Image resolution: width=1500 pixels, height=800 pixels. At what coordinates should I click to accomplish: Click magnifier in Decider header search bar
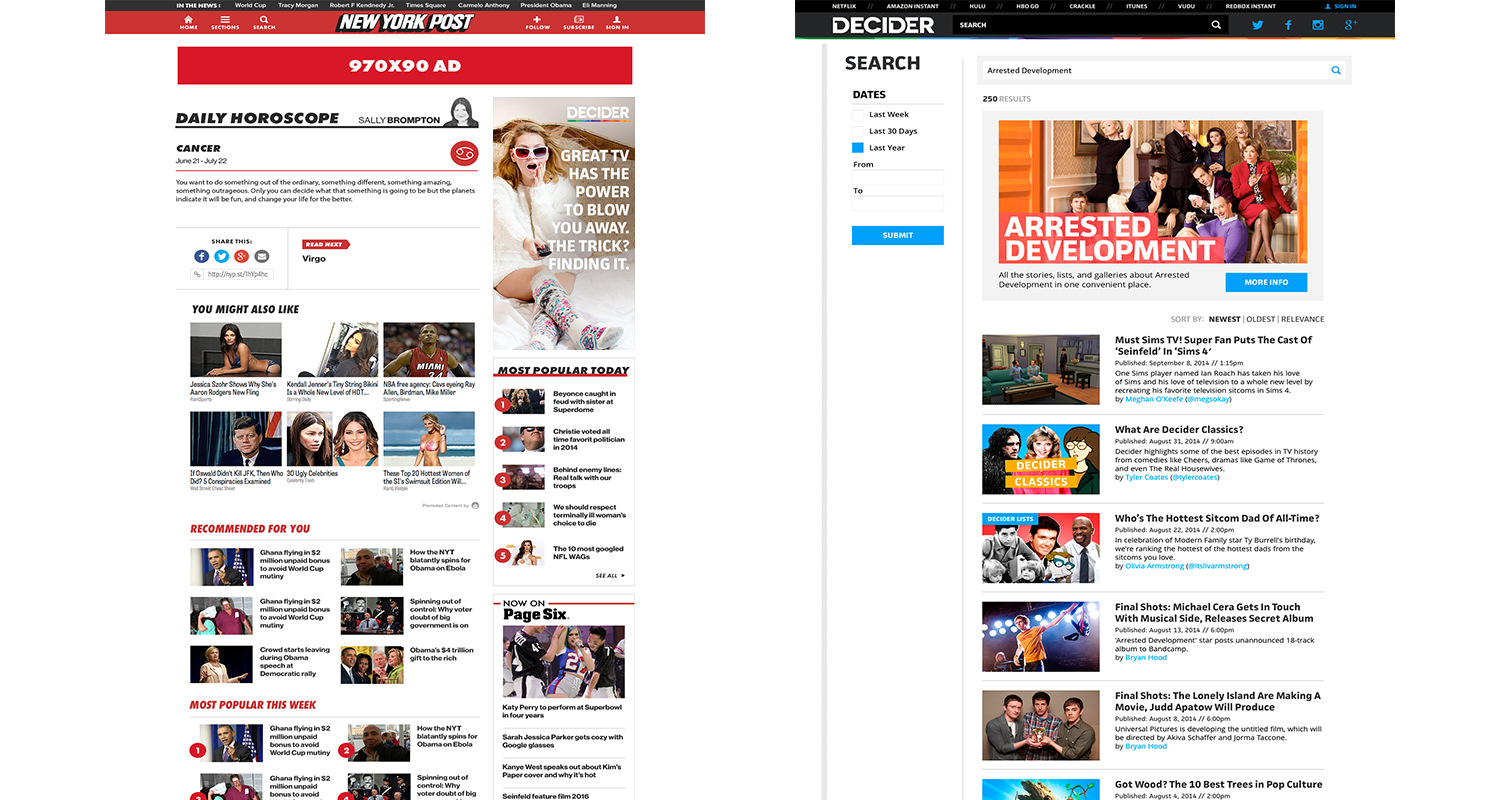point(1216,25)
